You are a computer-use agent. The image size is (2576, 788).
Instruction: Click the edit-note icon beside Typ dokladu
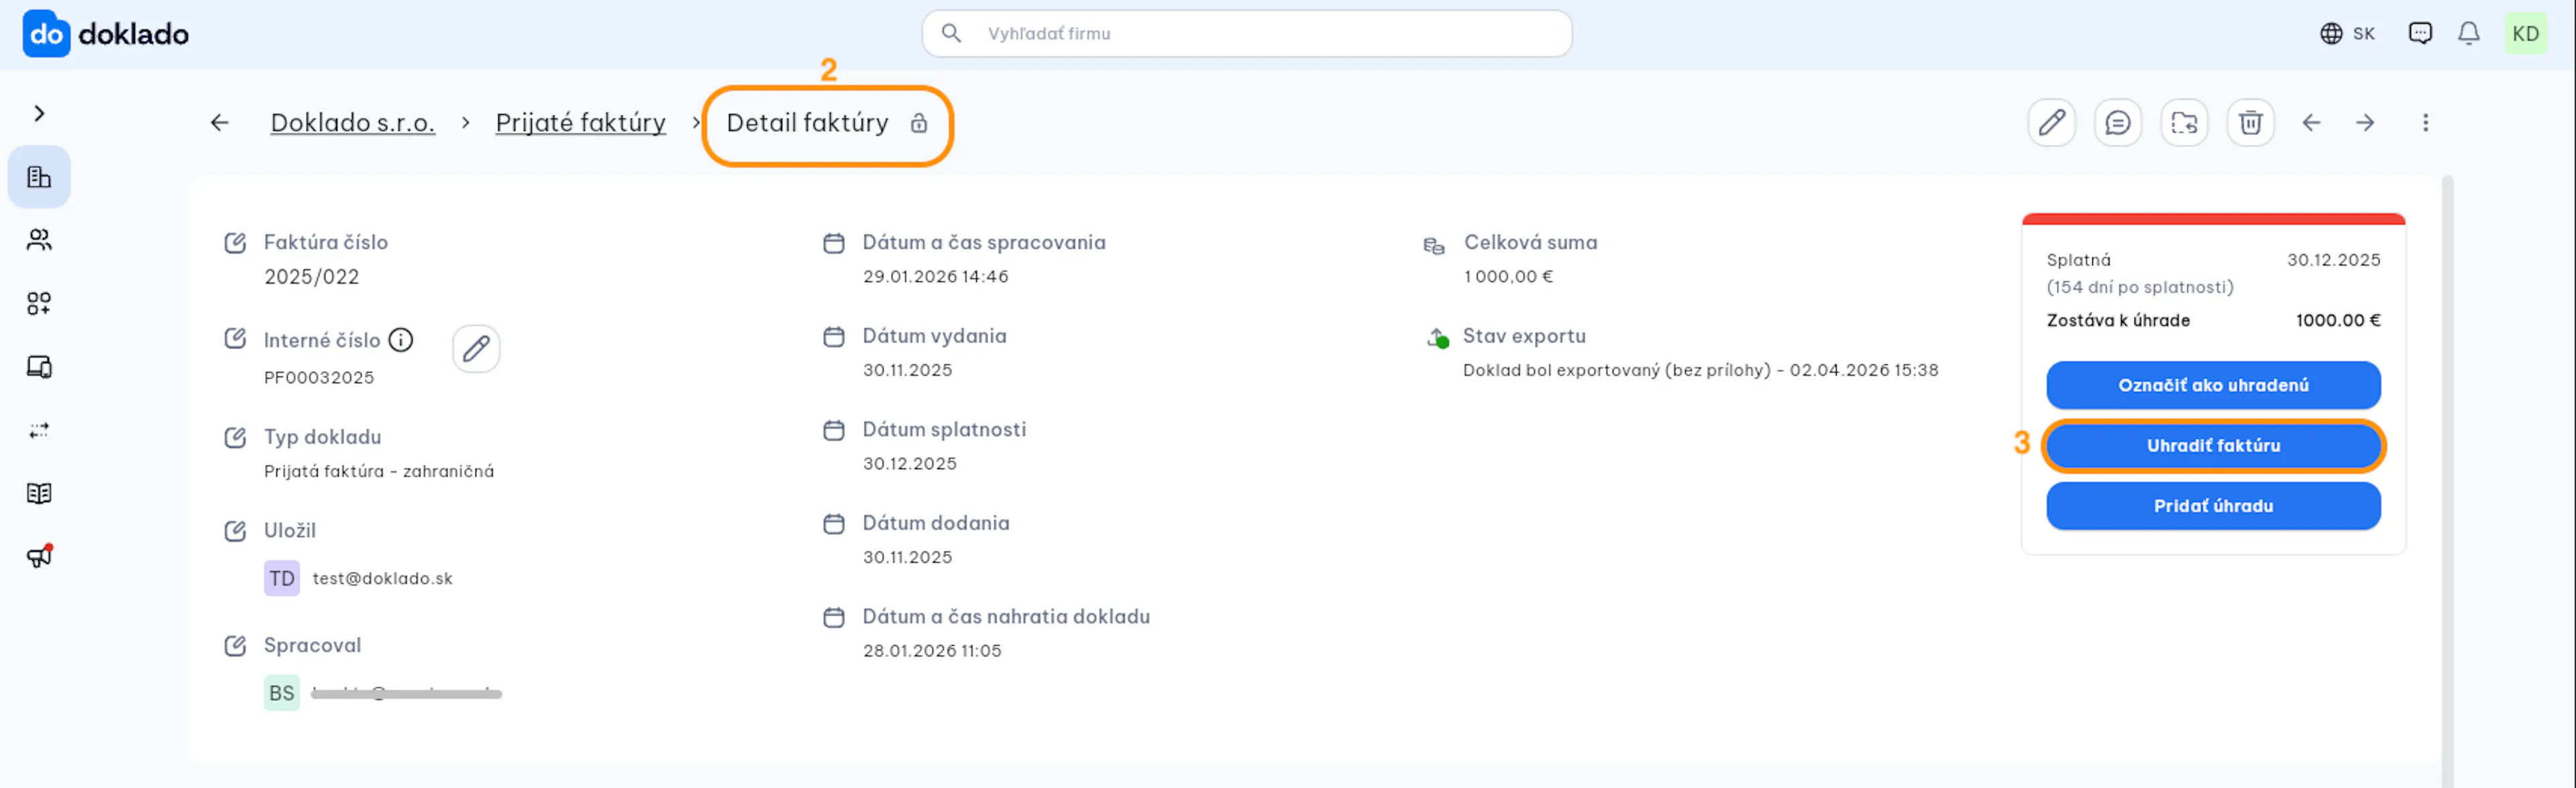click(x=235, y=437)
